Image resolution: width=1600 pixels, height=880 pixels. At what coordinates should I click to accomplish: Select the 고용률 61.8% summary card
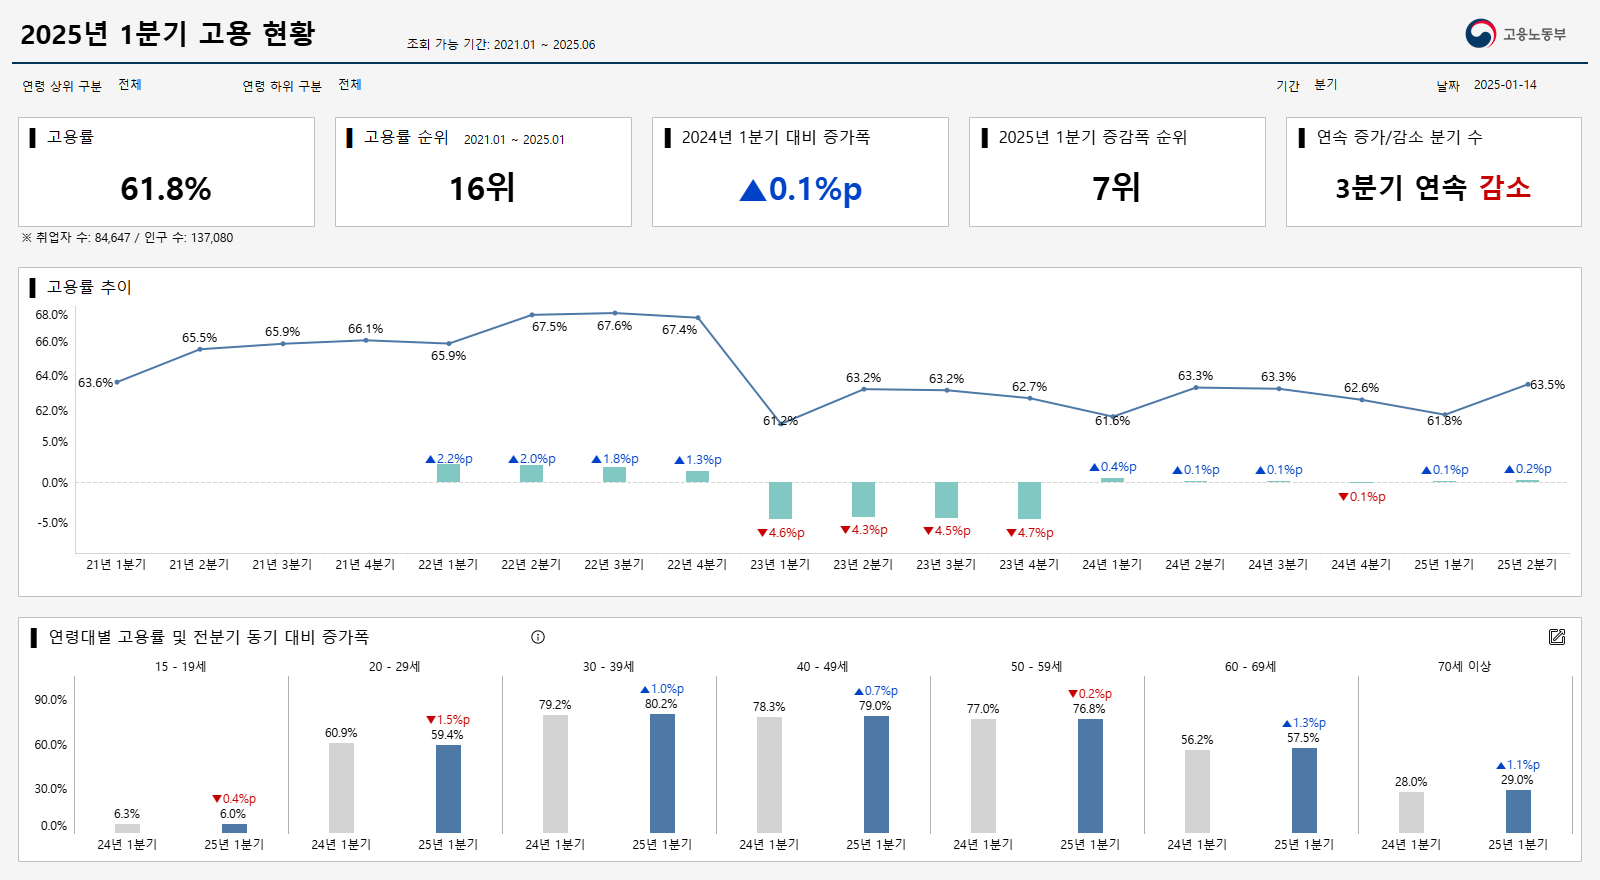(x=166, y=172)
